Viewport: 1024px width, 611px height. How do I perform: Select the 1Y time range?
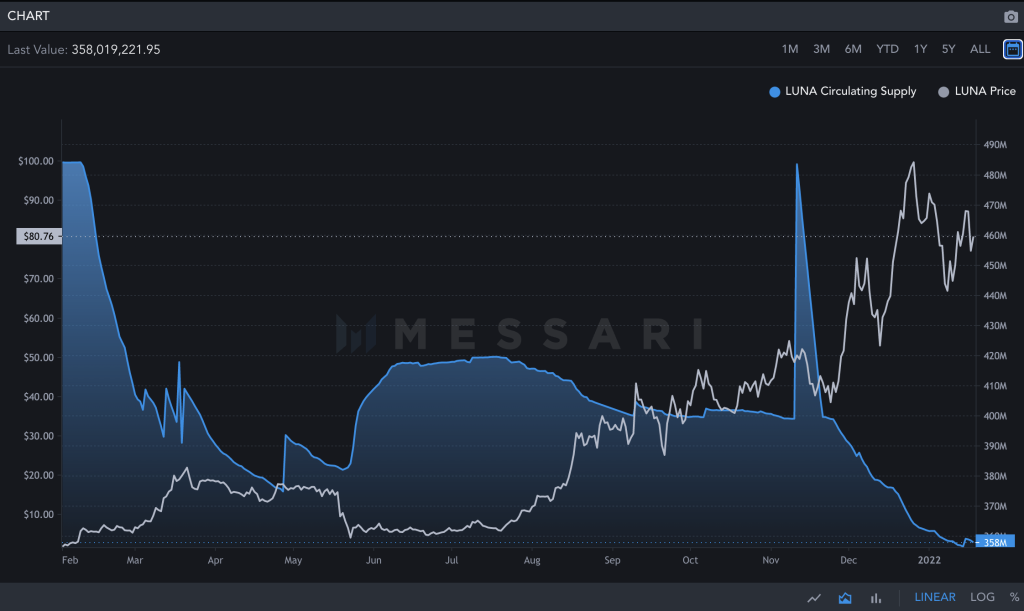920,49
